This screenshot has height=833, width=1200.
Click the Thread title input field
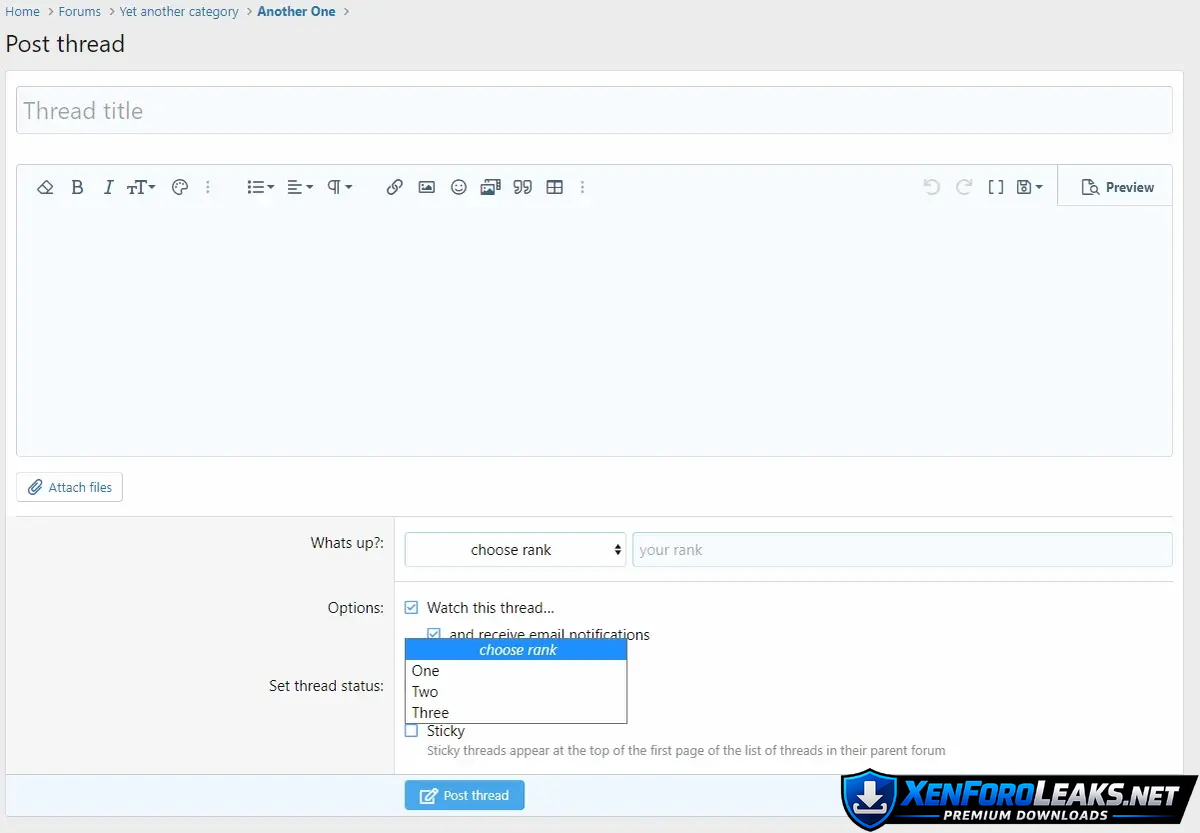tap(594, 111)
